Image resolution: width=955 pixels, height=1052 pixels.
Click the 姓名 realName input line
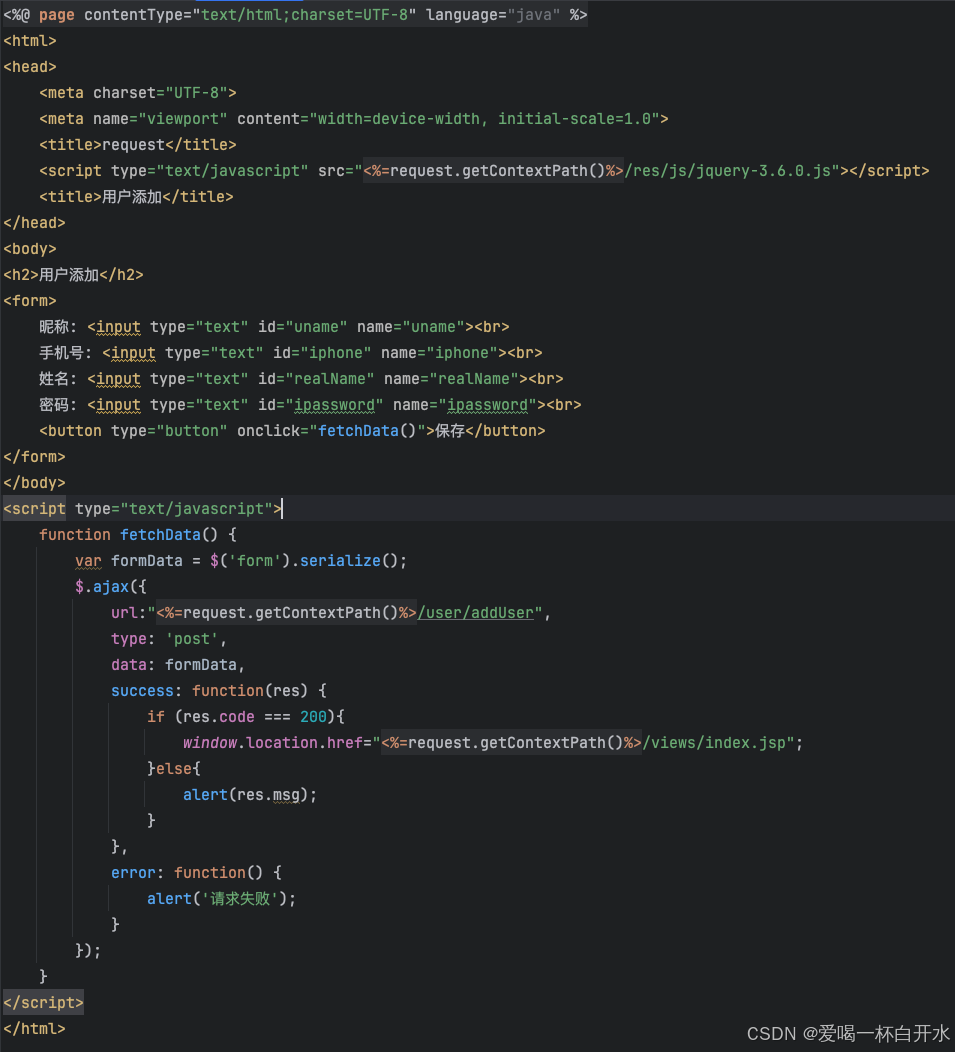tap(301, 379)
